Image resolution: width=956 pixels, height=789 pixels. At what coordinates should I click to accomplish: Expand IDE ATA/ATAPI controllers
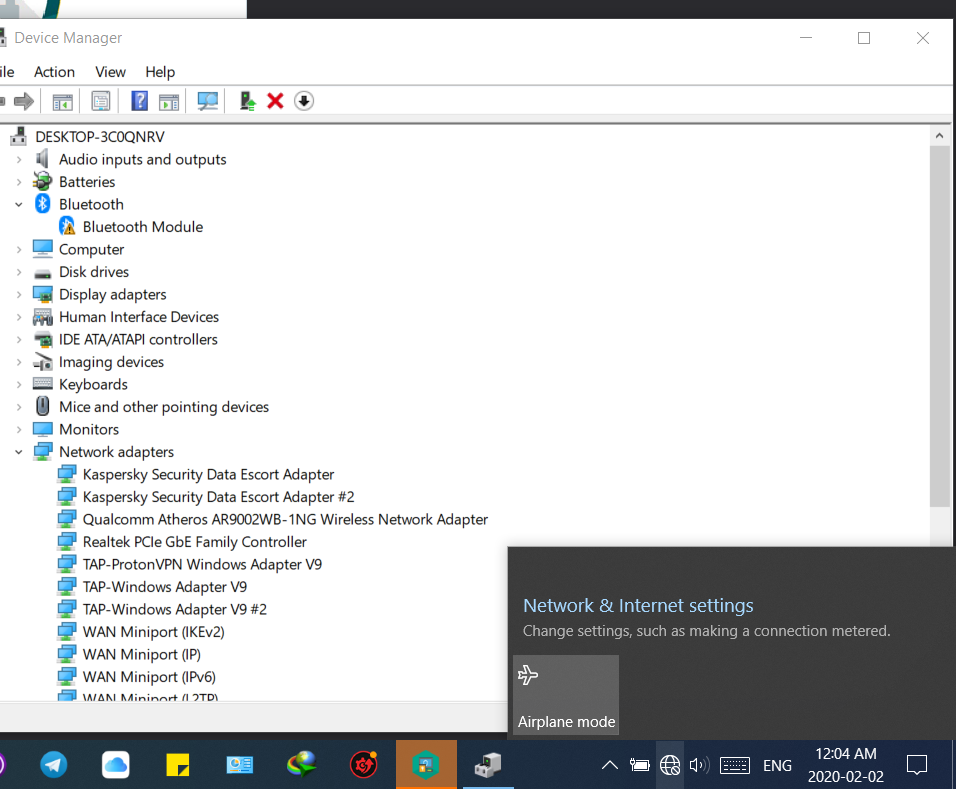[x=19, y=340]
